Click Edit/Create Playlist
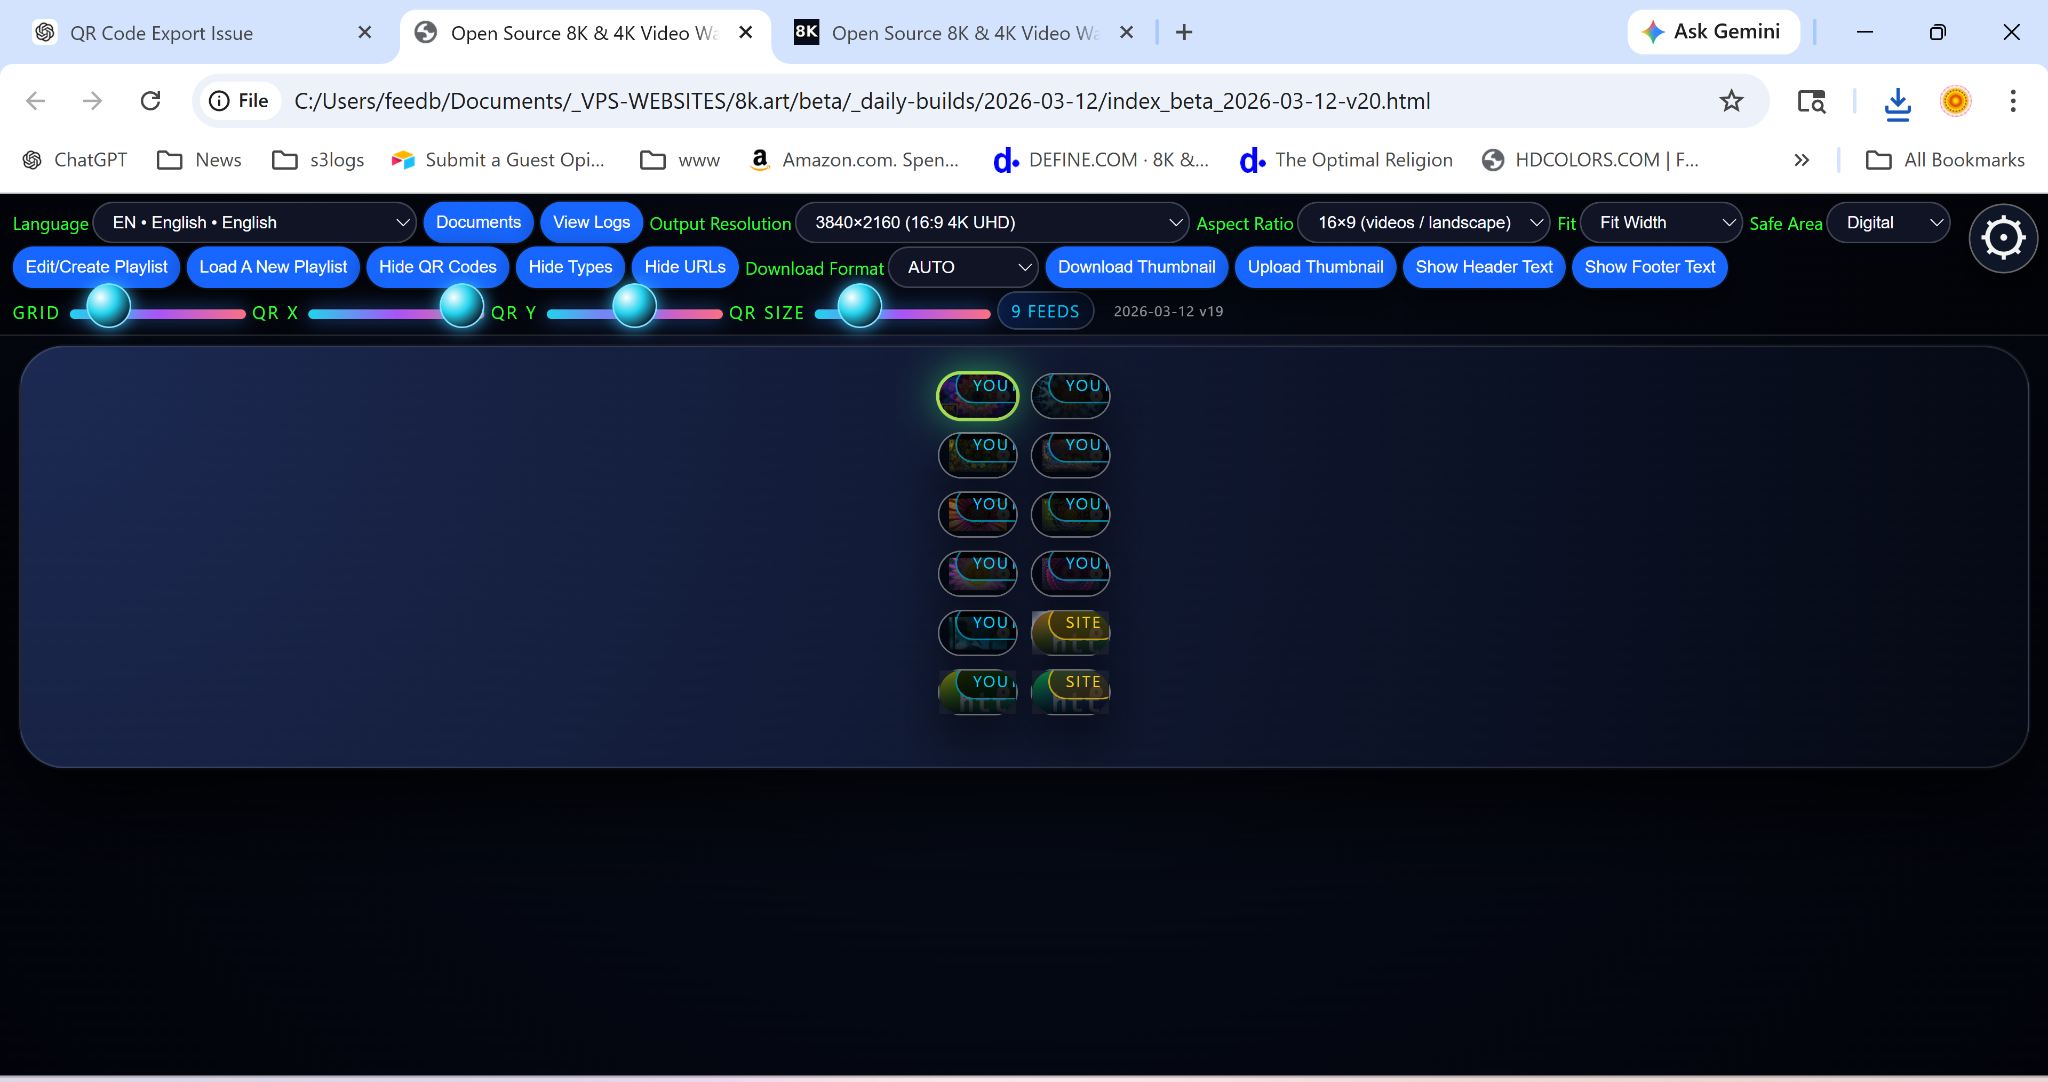This screenshot has height=1082, width=2048. (97, 267)
